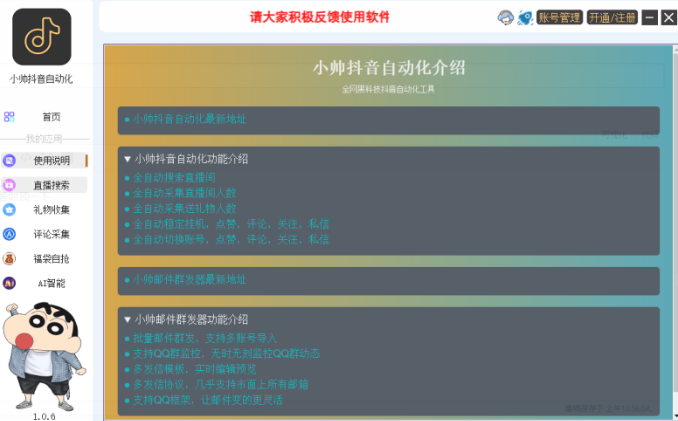The image size is (678, 421).
Task: Open the 首页 menu item
Action: tap(51, 117)
